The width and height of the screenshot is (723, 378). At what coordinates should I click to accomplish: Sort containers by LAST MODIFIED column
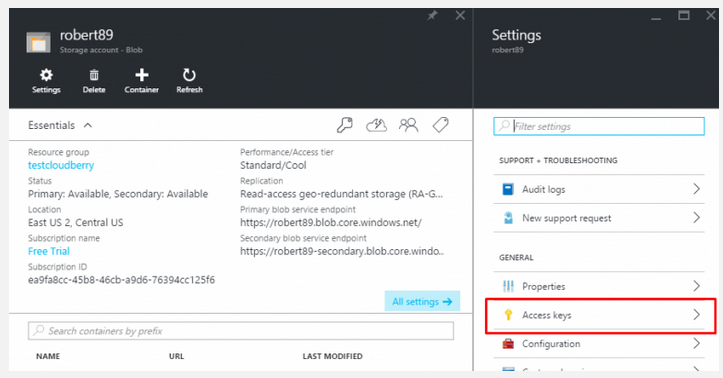click(x=332, y=356)
